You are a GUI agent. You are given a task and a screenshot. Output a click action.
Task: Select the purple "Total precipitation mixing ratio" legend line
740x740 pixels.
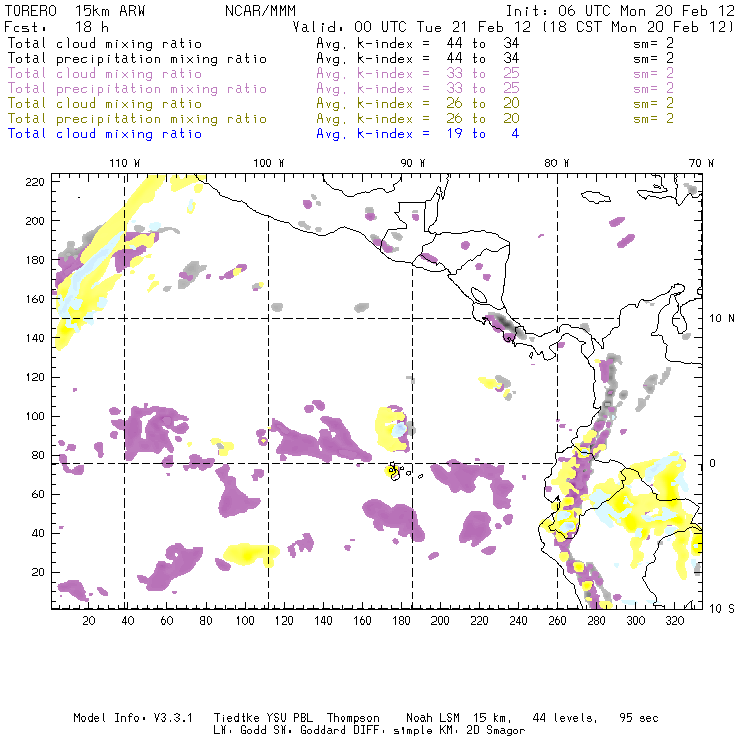coord(137,89)
